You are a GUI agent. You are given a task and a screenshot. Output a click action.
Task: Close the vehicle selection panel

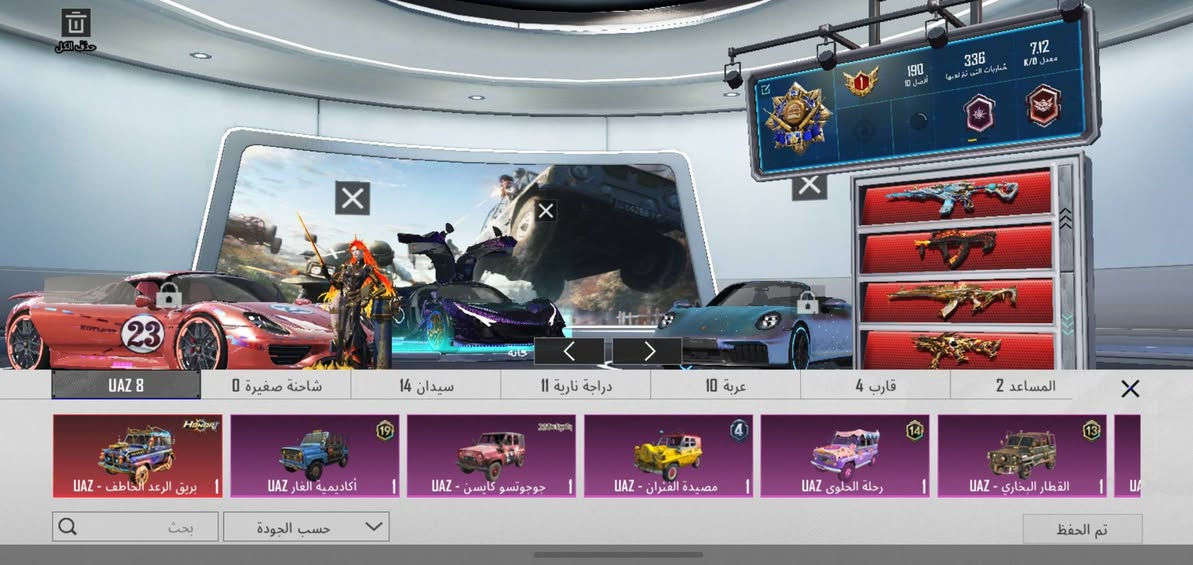[1130, 389]
